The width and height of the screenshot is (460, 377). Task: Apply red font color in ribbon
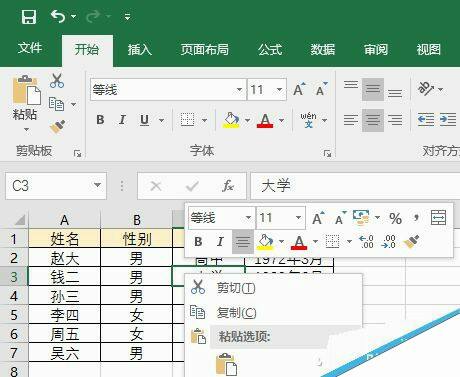[265, 120]
